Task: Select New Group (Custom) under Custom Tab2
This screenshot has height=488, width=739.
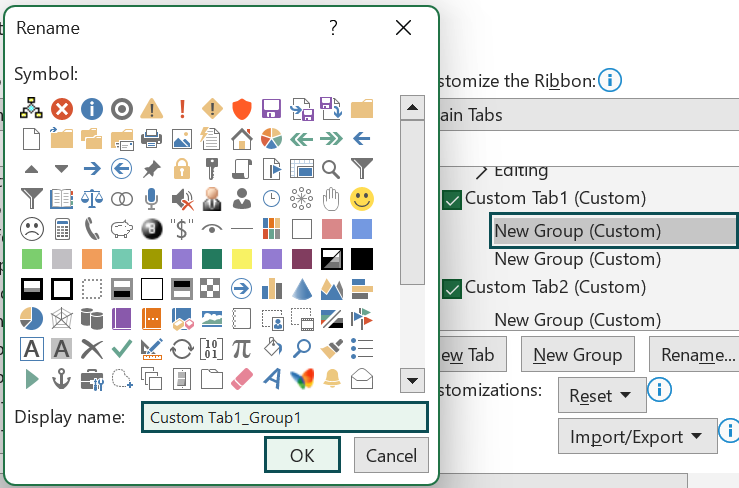Action: point(577,320)
